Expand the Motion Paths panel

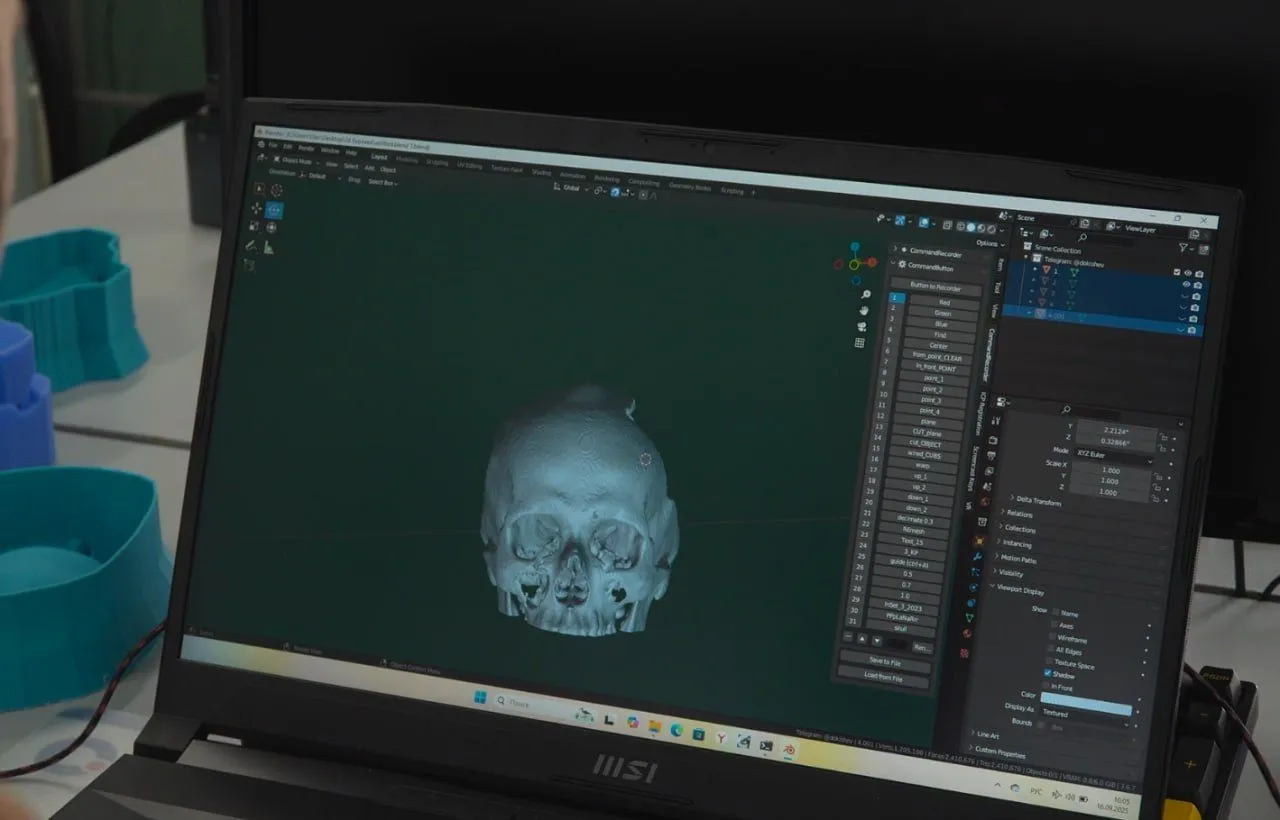pos(1018,559)
